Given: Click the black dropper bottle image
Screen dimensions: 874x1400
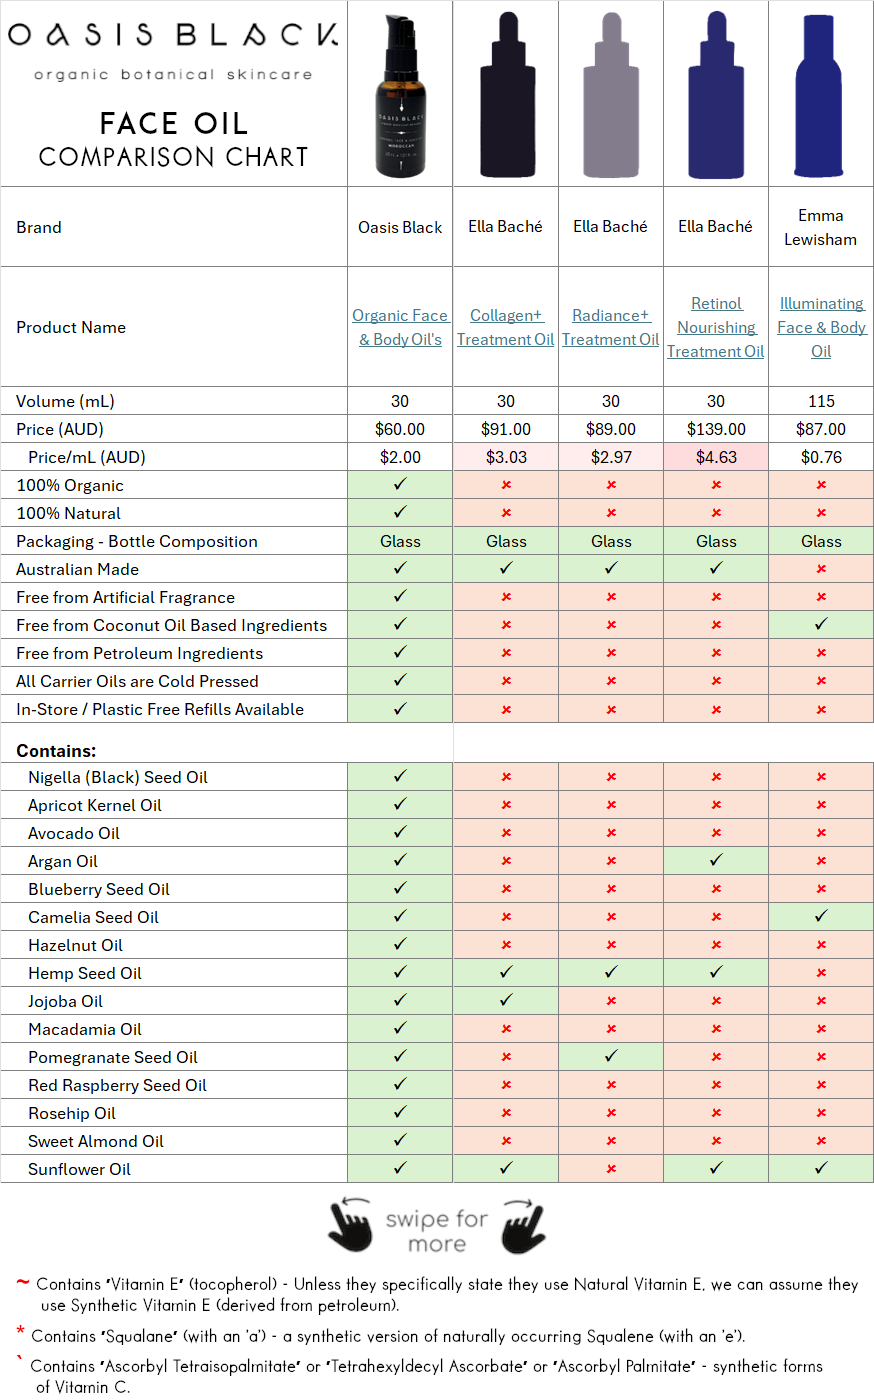Looking at the screenshot, I should (507, 95).
